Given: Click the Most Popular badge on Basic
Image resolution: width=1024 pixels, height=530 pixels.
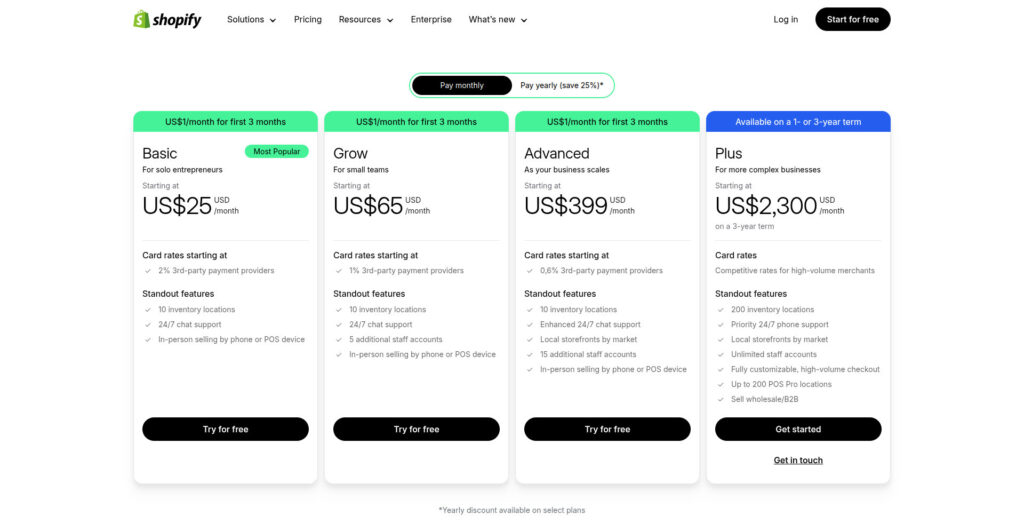Looking at the screenshot, I should [276, 151].
